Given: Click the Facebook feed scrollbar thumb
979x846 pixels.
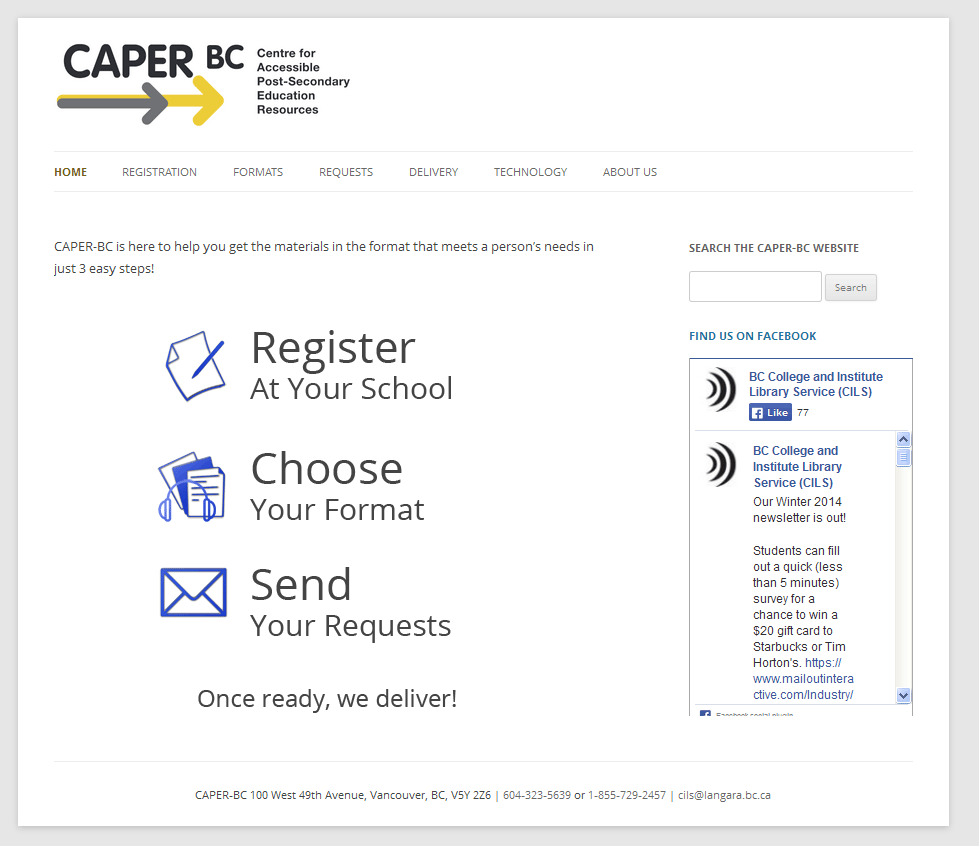Looking at the screenshot, I should point(903,457).
